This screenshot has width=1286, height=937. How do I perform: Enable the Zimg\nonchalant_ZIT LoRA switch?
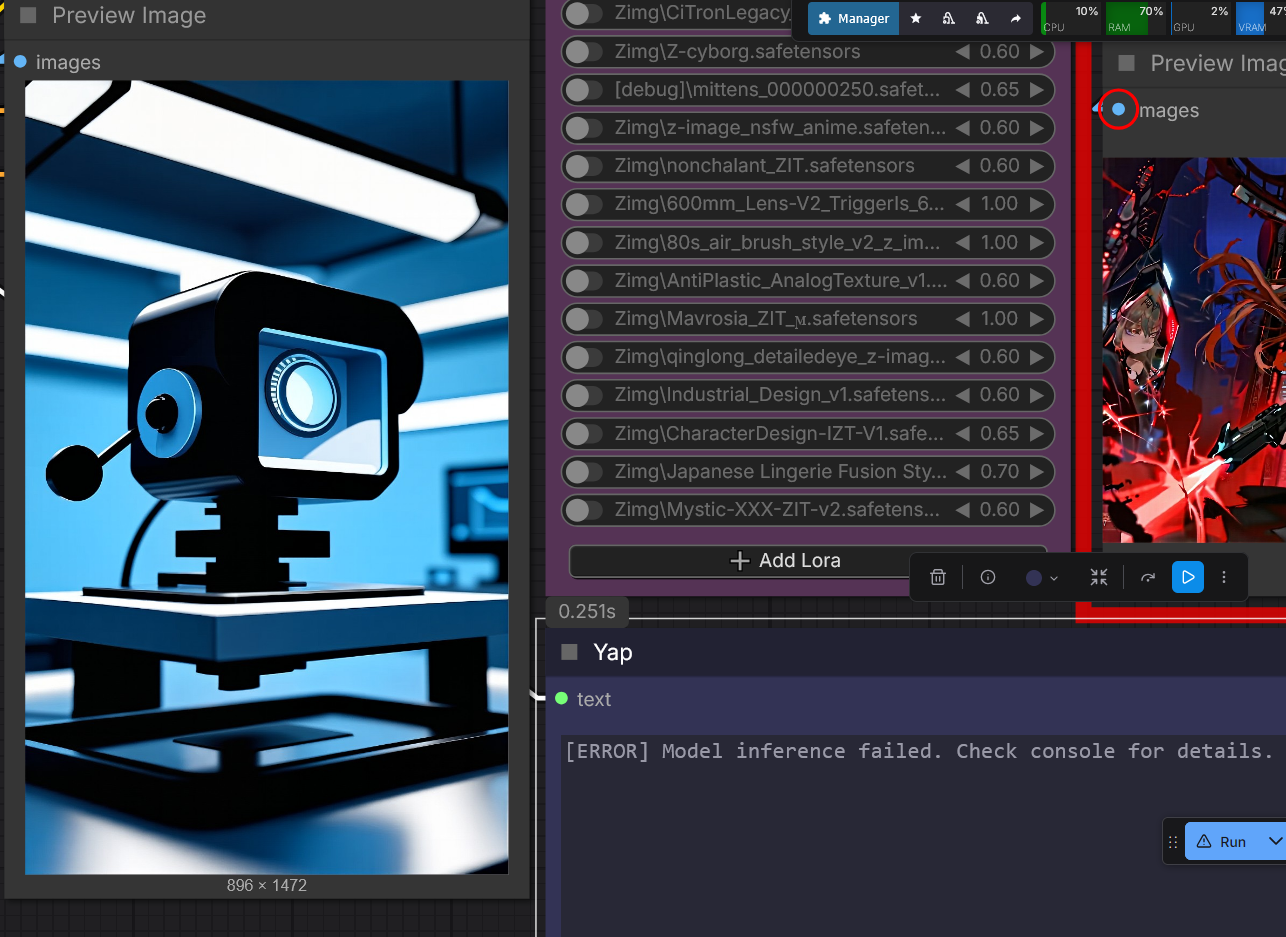(583, 166)
